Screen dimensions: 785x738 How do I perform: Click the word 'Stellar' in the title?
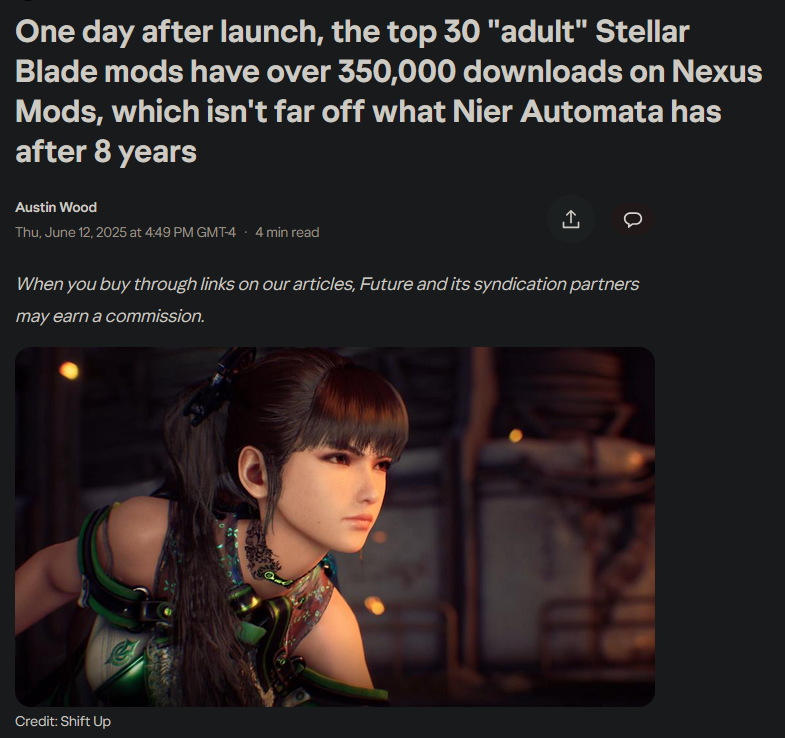point(642,31)
